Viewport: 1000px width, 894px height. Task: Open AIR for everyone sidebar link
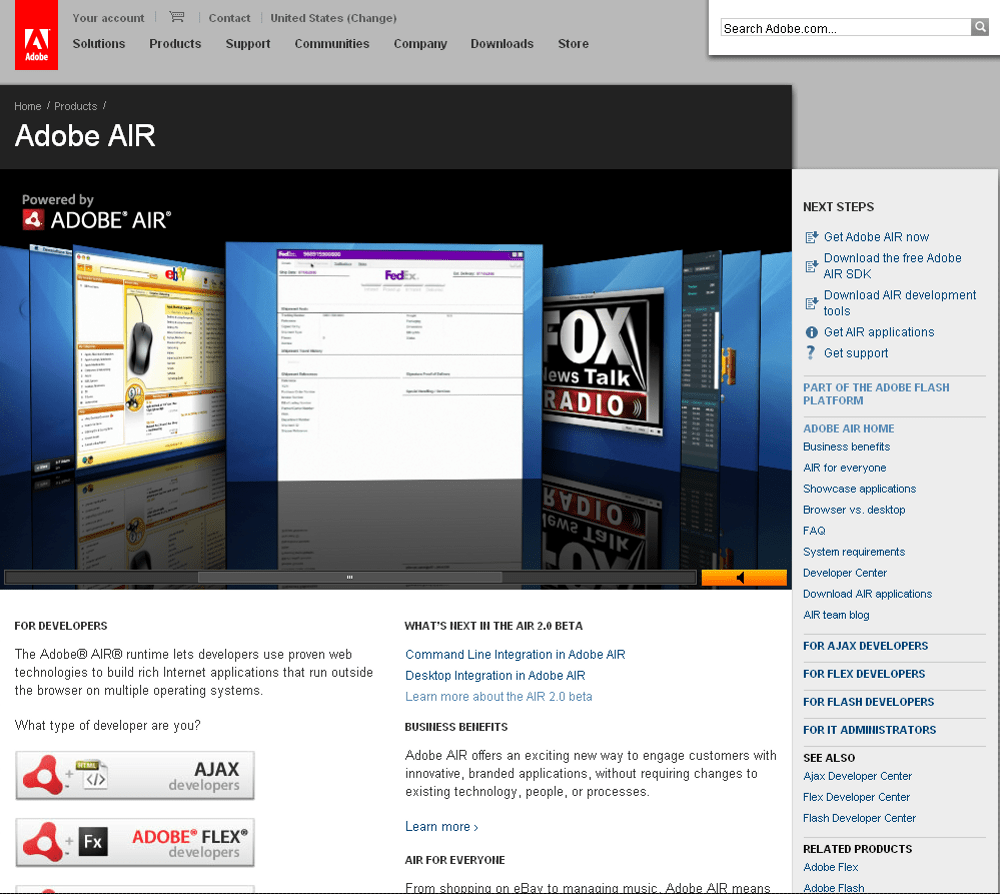[844, 467]
